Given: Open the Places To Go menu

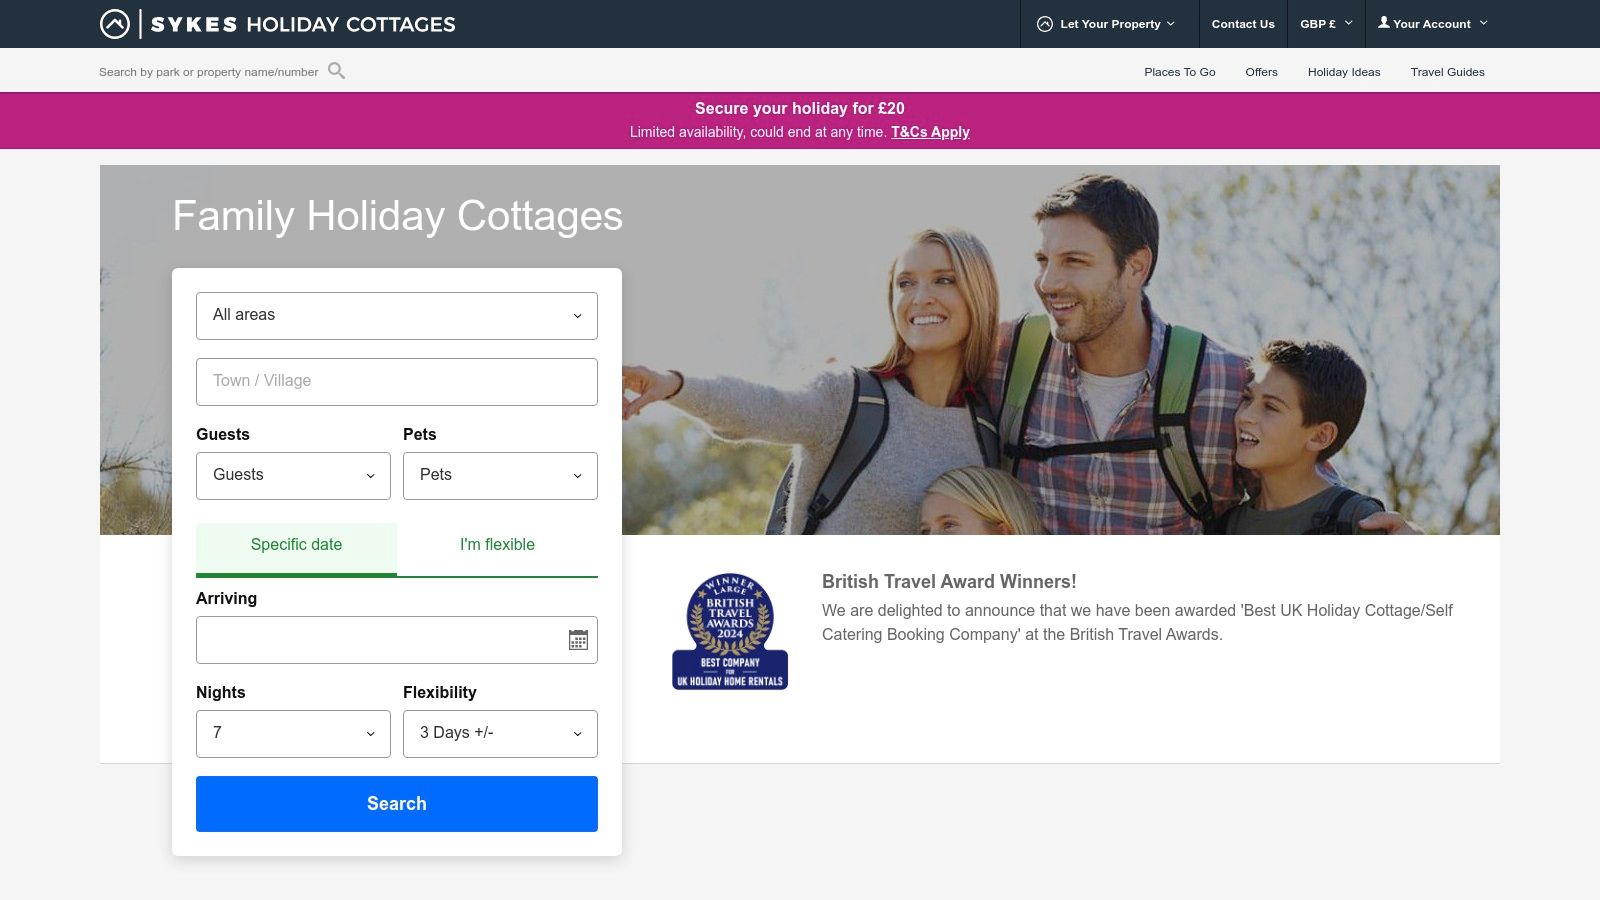Looking at the screenshot, I should (1180, 71).
